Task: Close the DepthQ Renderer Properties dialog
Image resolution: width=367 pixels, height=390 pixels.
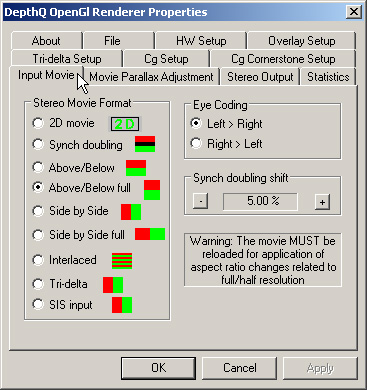Action: click(353, 12)
